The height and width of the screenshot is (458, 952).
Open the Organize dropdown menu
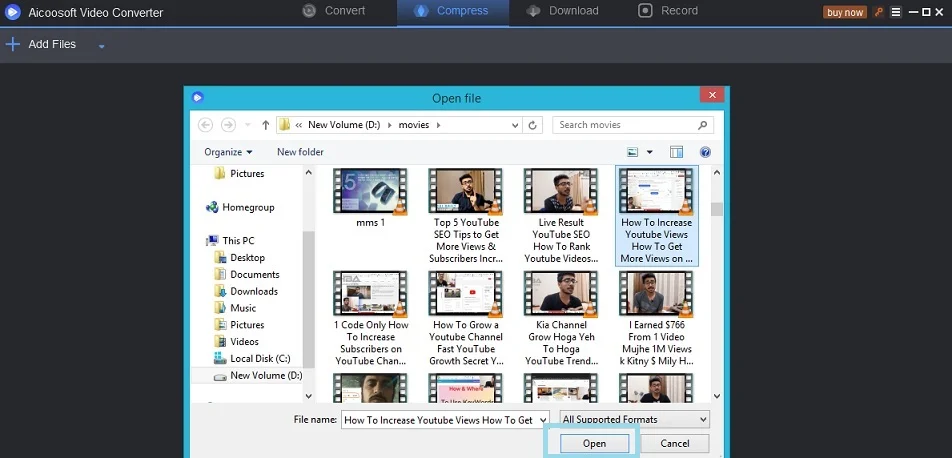coord(228,152)
